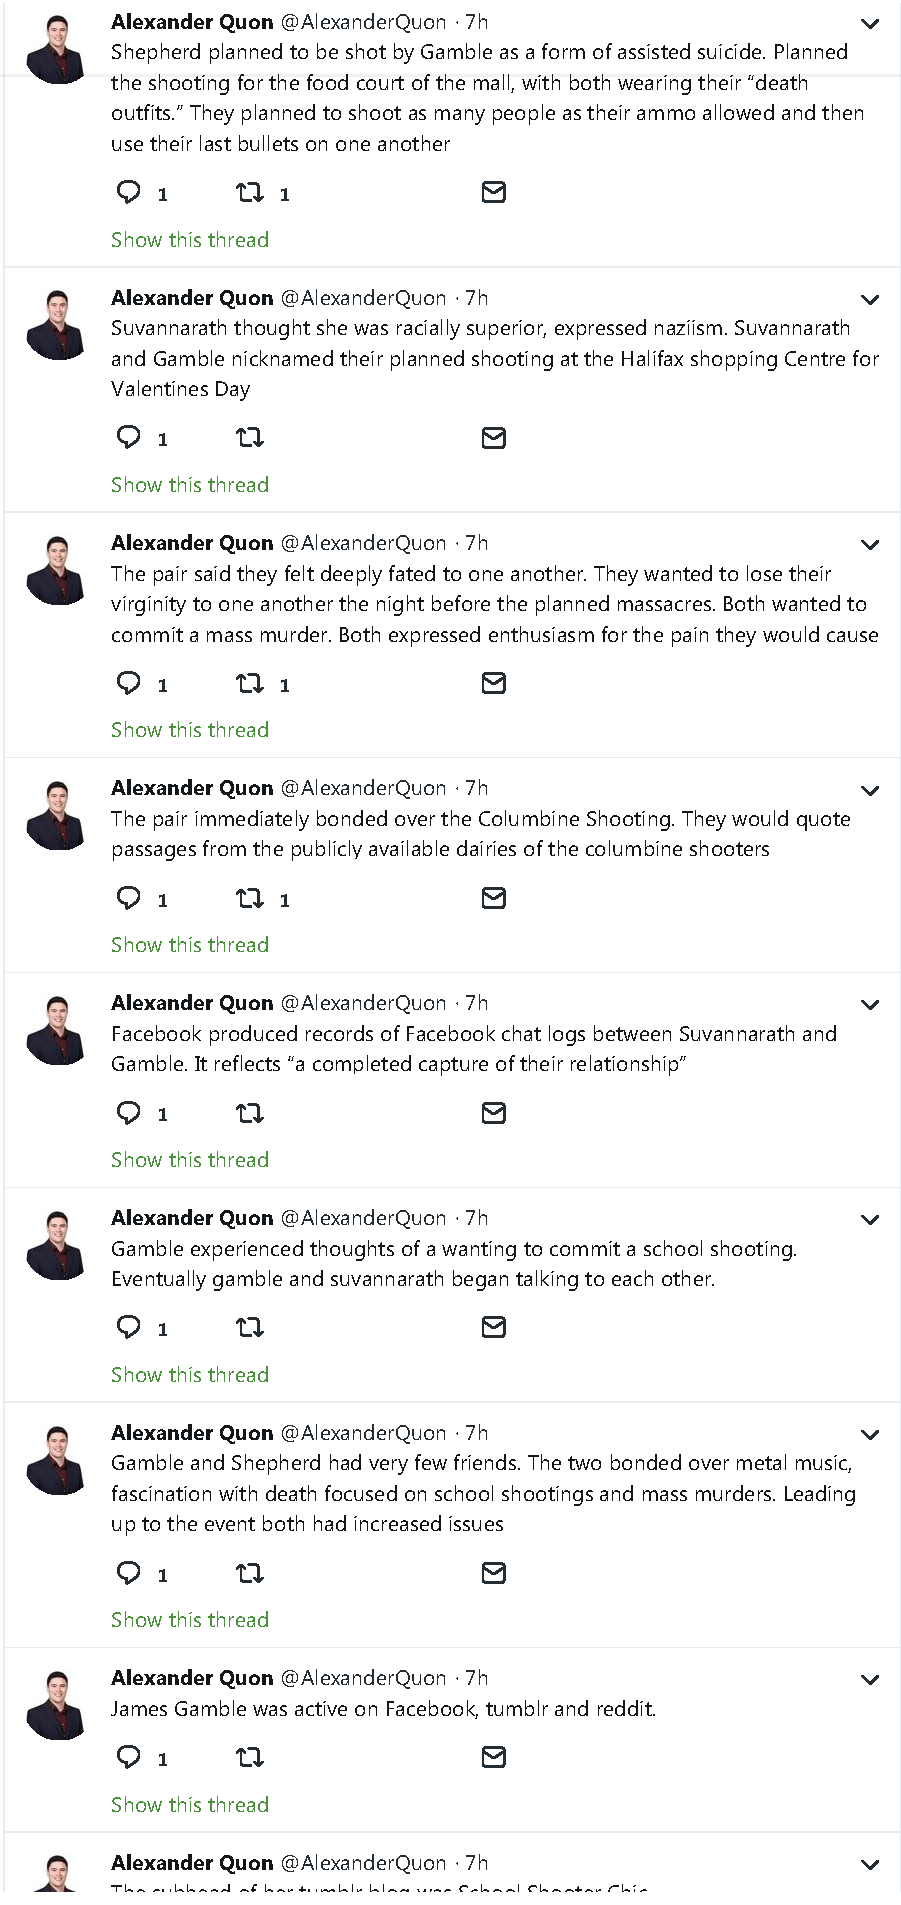Retweet the tweet about the pair feeling fated
The image size is (901, 1905).
(x=250, y=683)
